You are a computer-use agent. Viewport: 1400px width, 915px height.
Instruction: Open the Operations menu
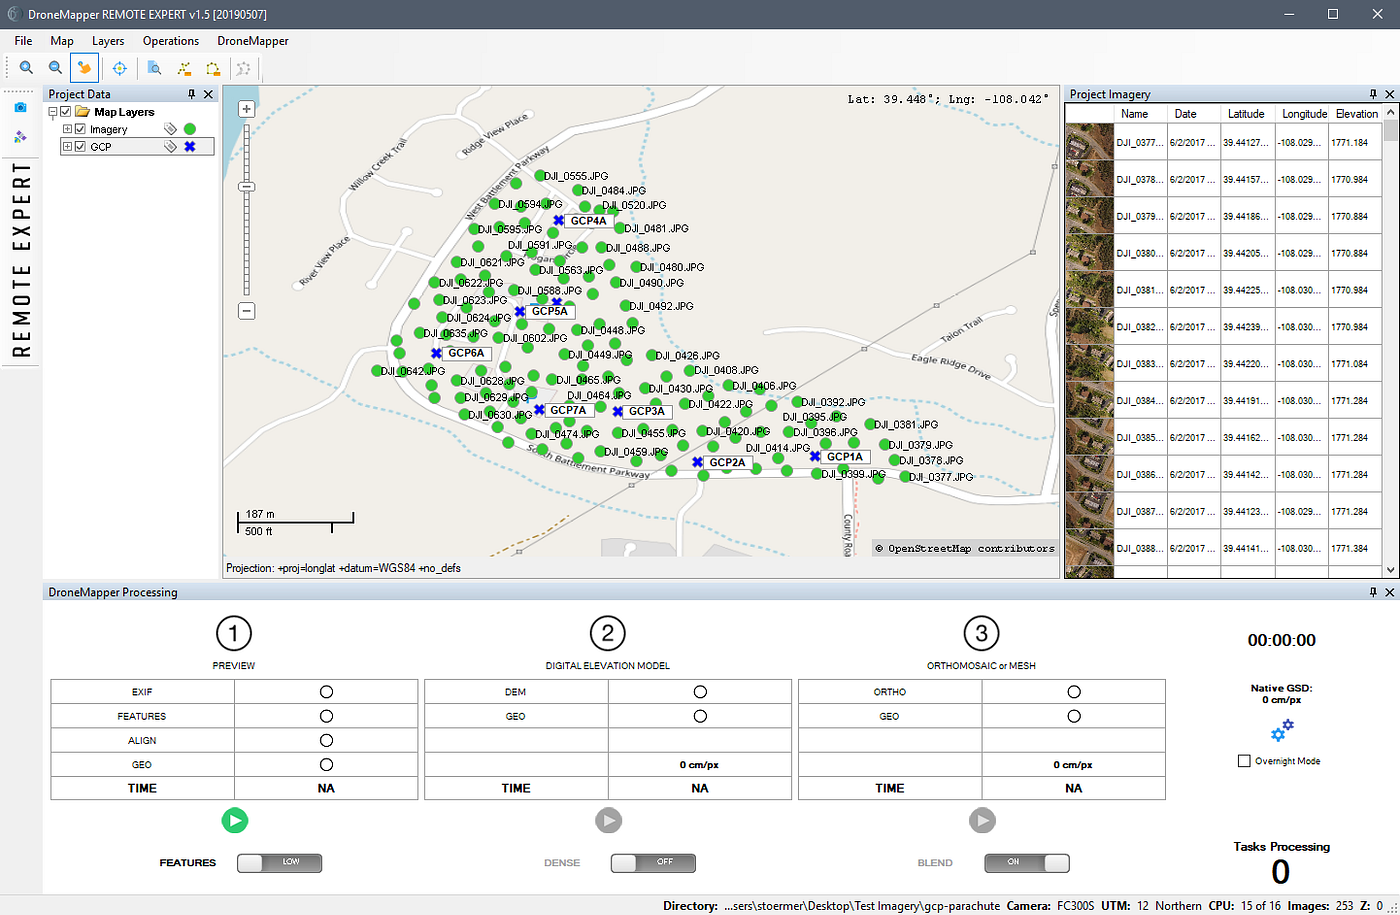(x=170, y=41)
